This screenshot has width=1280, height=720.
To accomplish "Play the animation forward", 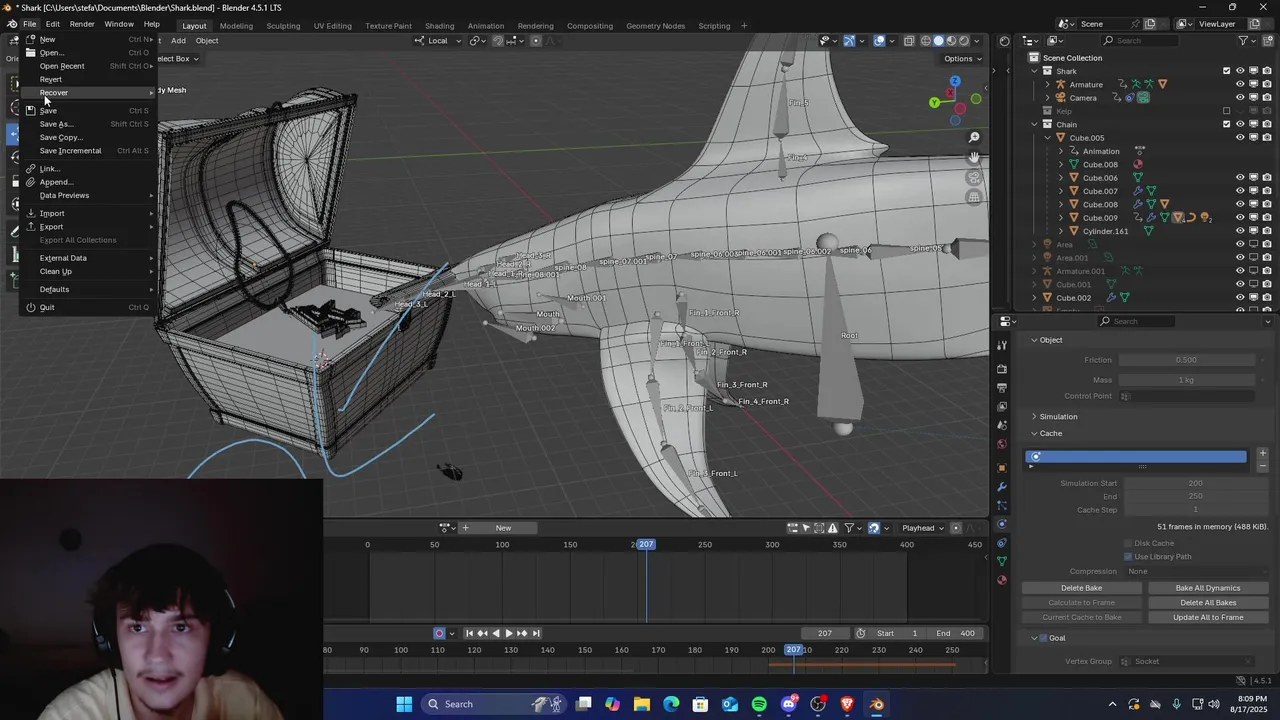I will [509, 633].
